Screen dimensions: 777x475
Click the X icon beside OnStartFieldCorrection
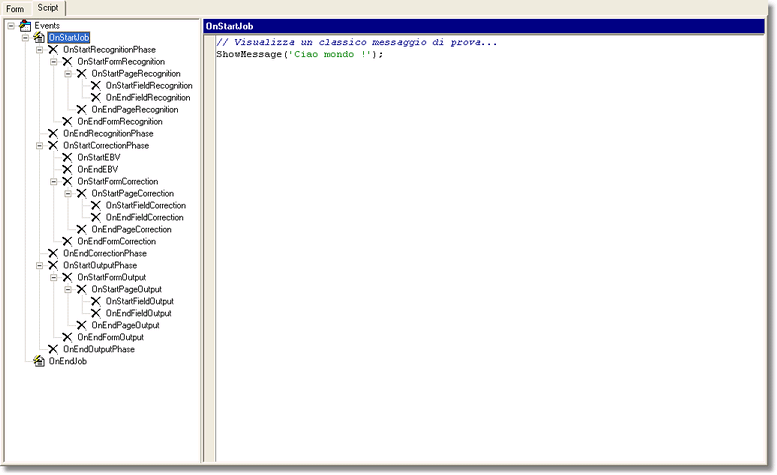point(96,206)
